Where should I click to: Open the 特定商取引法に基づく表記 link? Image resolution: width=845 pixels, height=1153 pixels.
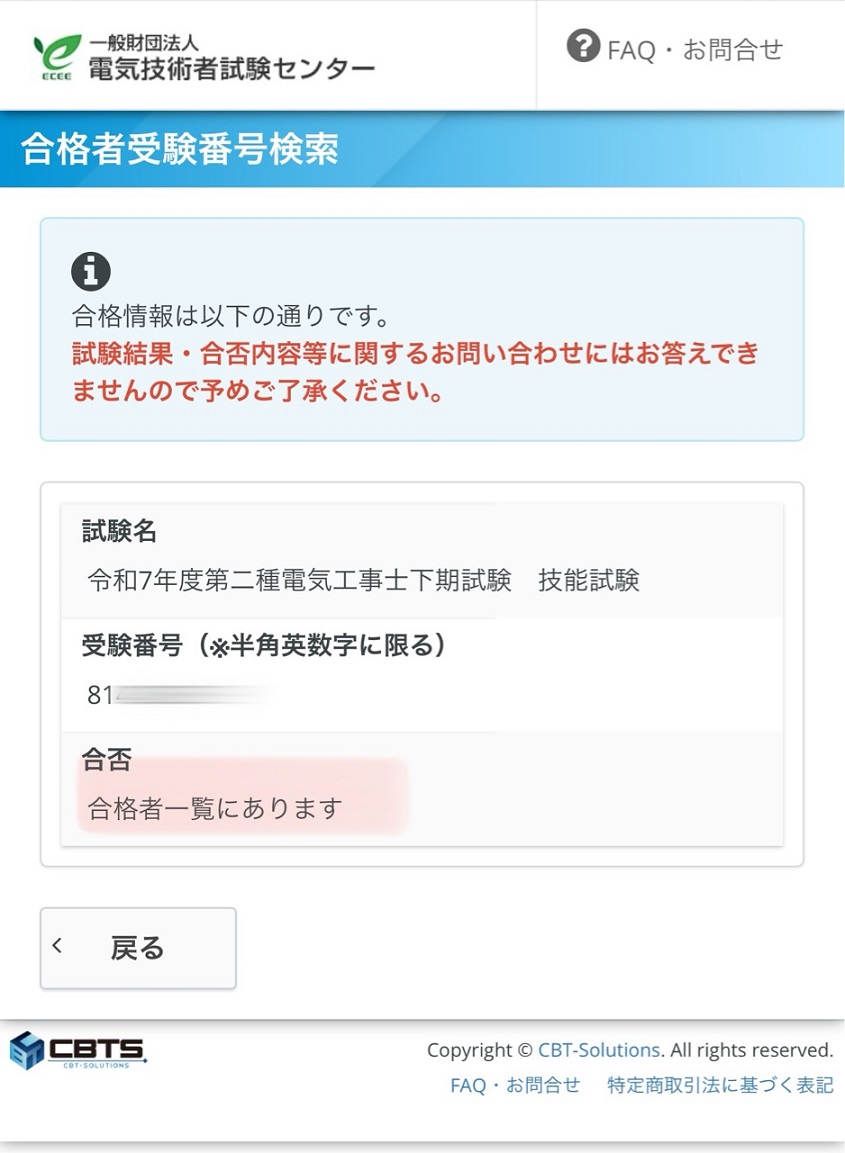coord(720,1085)
